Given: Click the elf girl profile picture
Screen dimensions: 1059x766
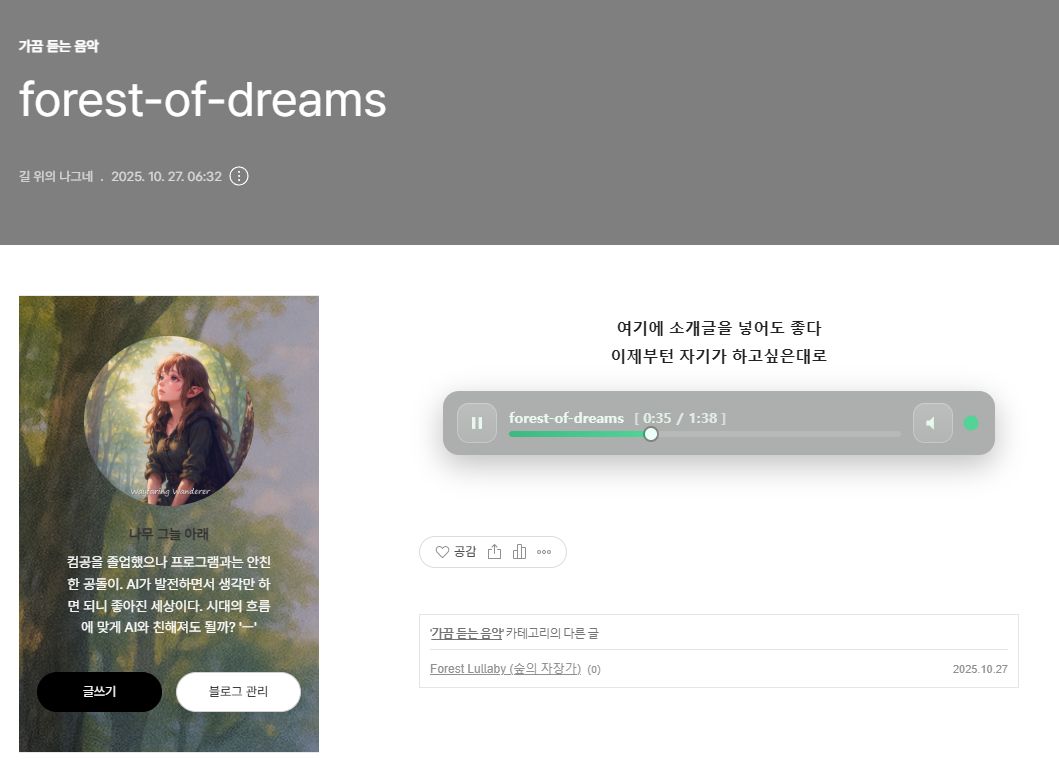Looking at the screenshot, I should click(169, 420).
